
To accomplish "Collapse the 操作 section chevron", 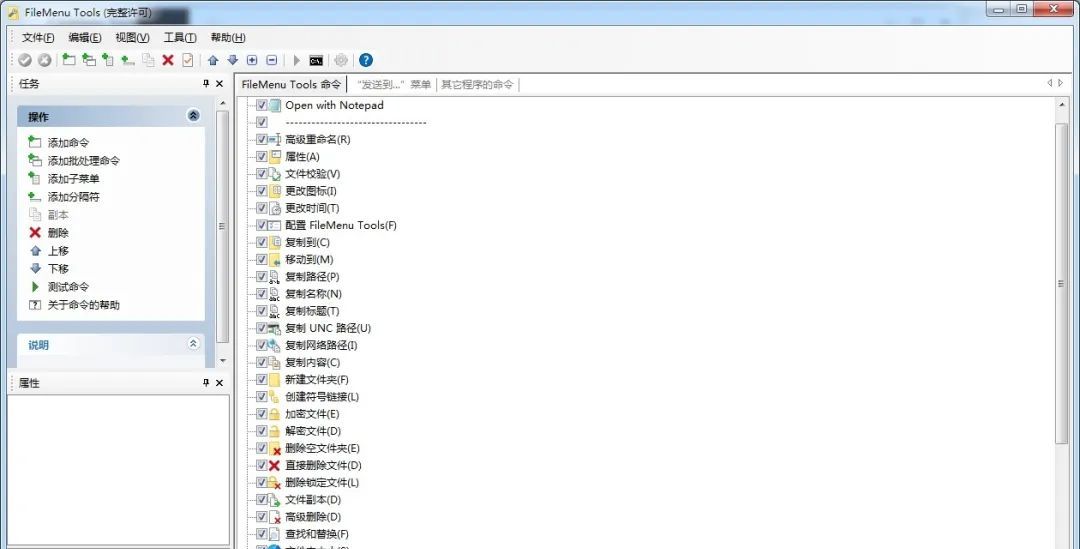I will [x=194, y=116].
